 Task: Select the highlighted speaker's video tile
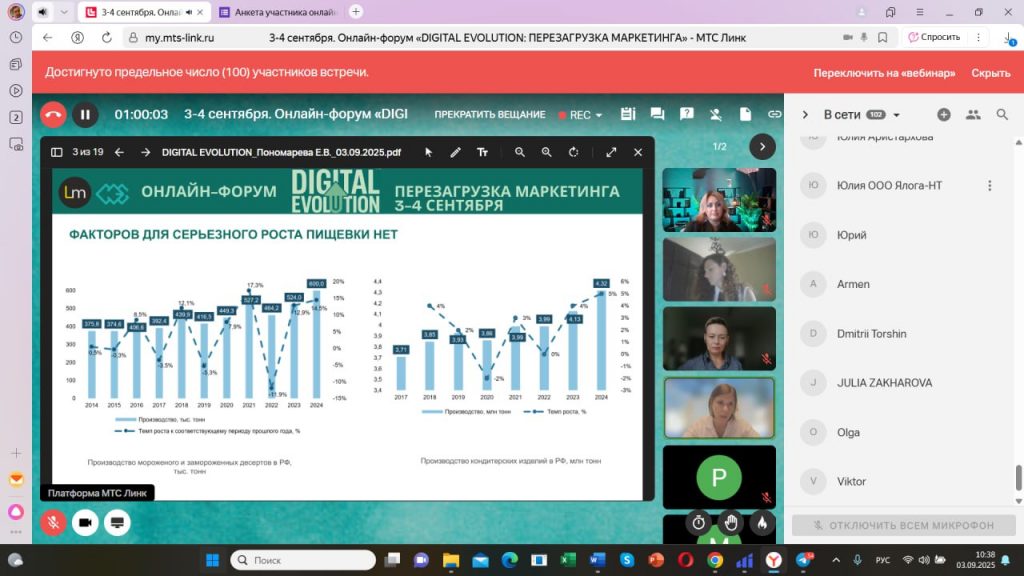point(719,408)
